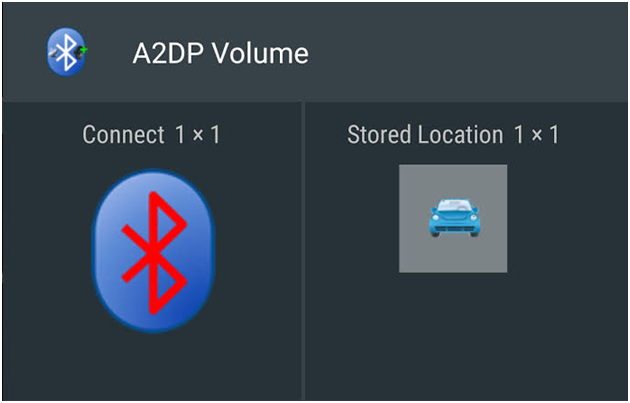This screenshot has height=403, width=630.
Task: Click the car's windshield in Stored Location
Action: click(454, 206)
